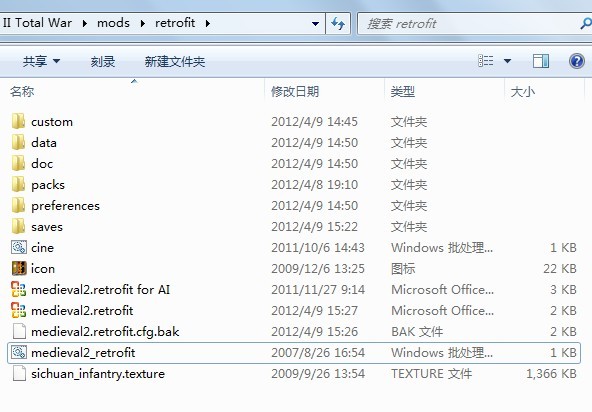Sort by the 修改日期 column header
The height and width of the screenshot is (412, 592).
pos(295,91)
